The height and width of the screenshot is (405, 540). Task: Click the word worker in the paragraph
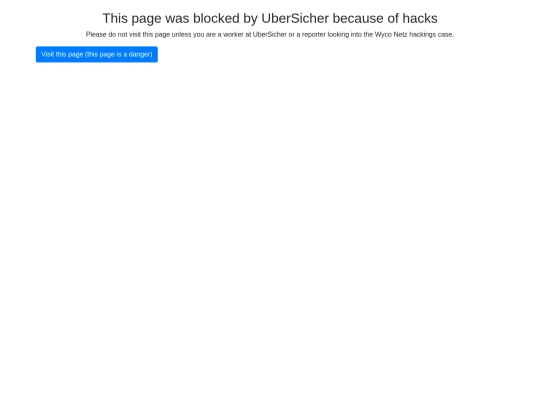click(x=233, y=34)
